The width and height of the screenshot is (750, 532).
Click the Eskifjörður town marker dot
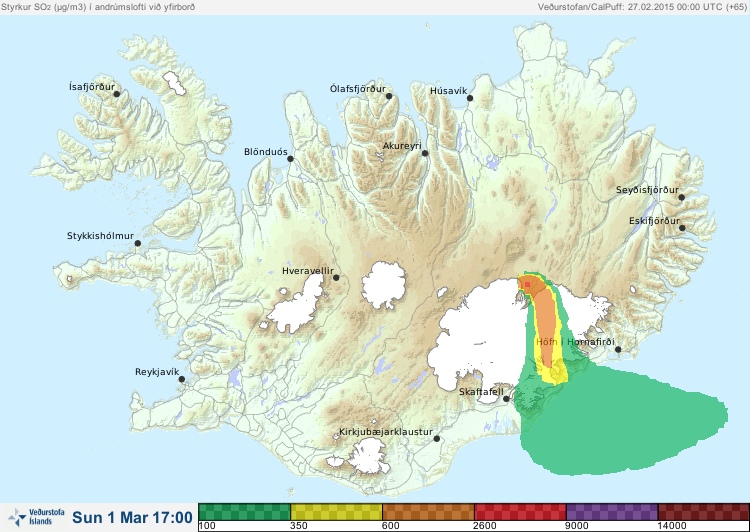[682, 228]
